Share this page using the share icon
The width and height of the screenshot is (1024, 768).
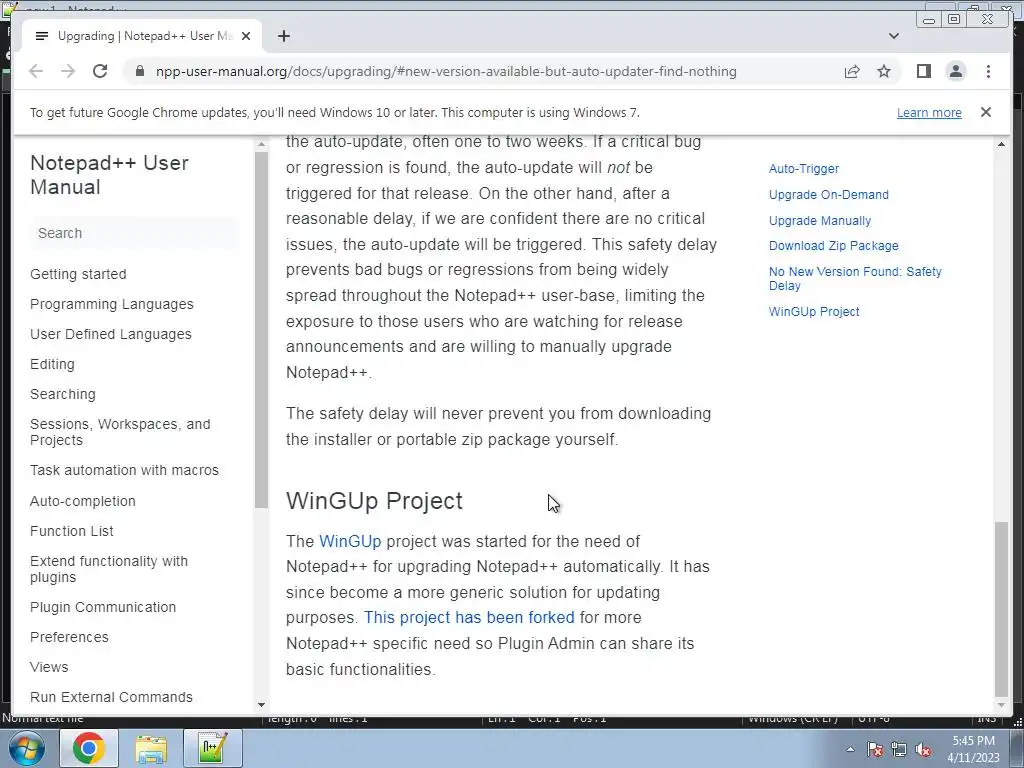(x=852, y=71)
